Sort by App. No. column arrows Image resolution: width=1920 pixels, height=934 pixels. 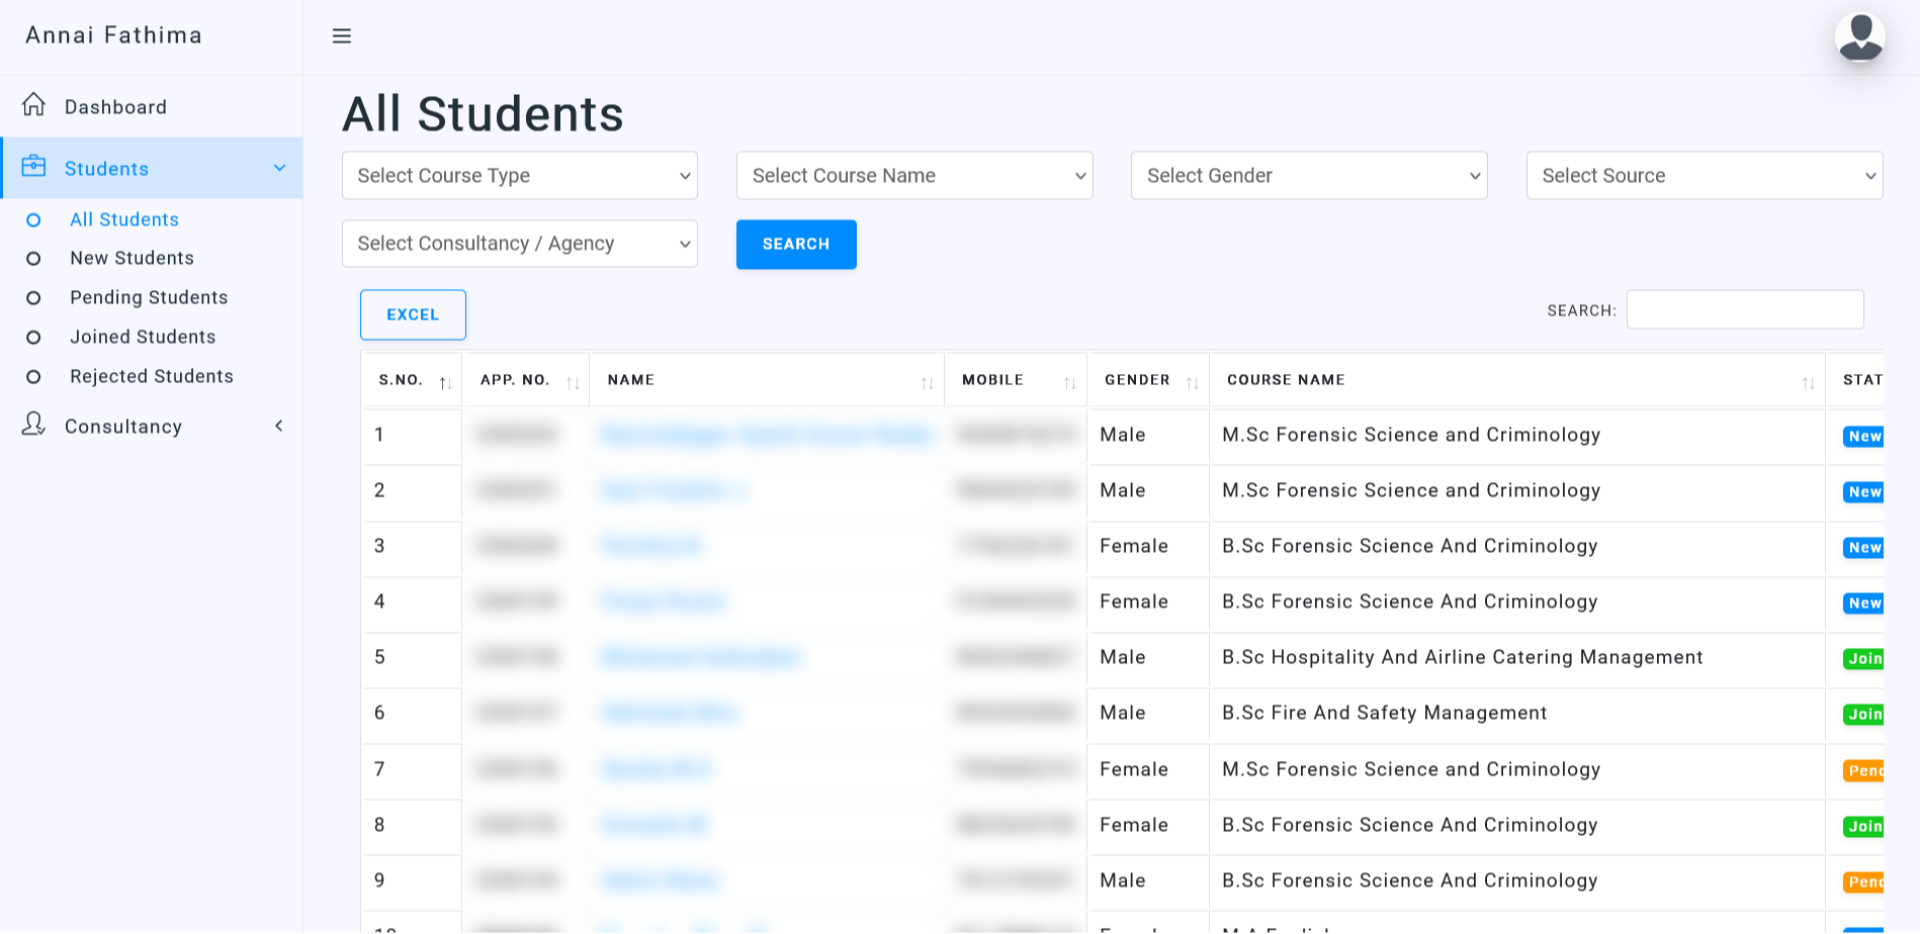pos(572,382)
